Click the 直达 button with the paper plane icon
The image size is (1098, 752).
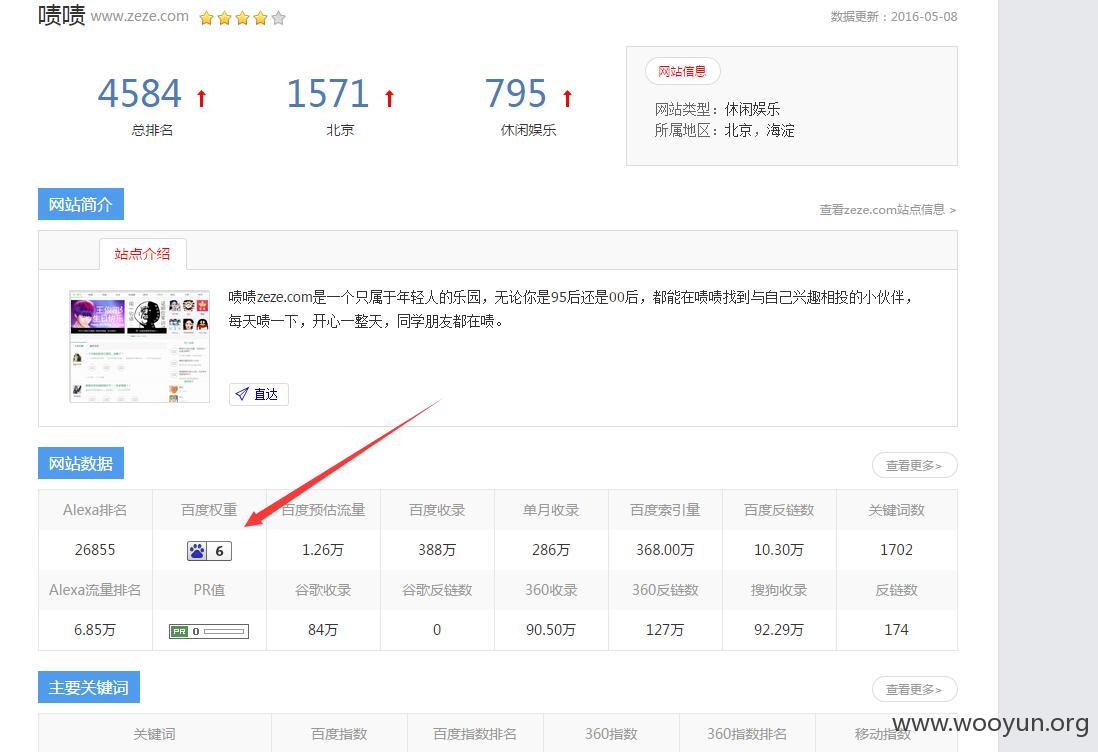click(x=258, y=394)
